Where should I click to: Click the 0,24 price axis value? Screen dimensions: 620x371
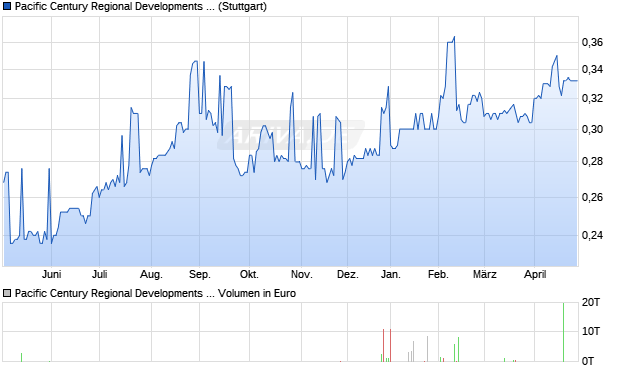click(592, 235)
